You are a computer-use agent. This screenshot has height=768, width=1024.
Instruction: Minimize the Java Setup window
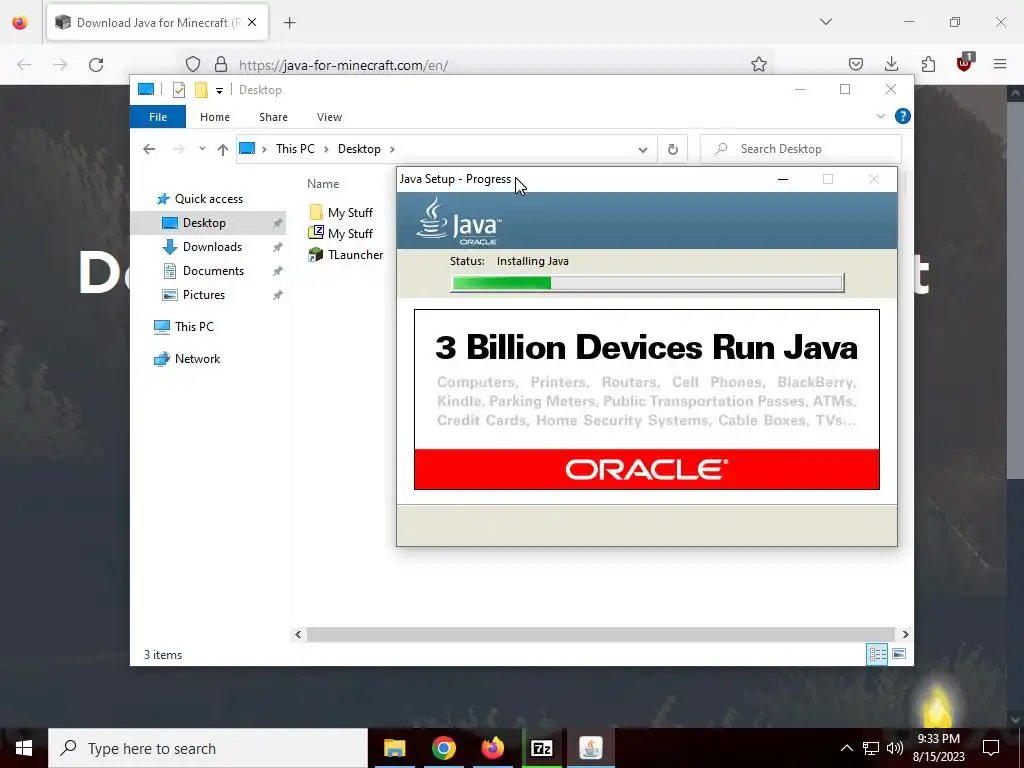click(783, 180)
